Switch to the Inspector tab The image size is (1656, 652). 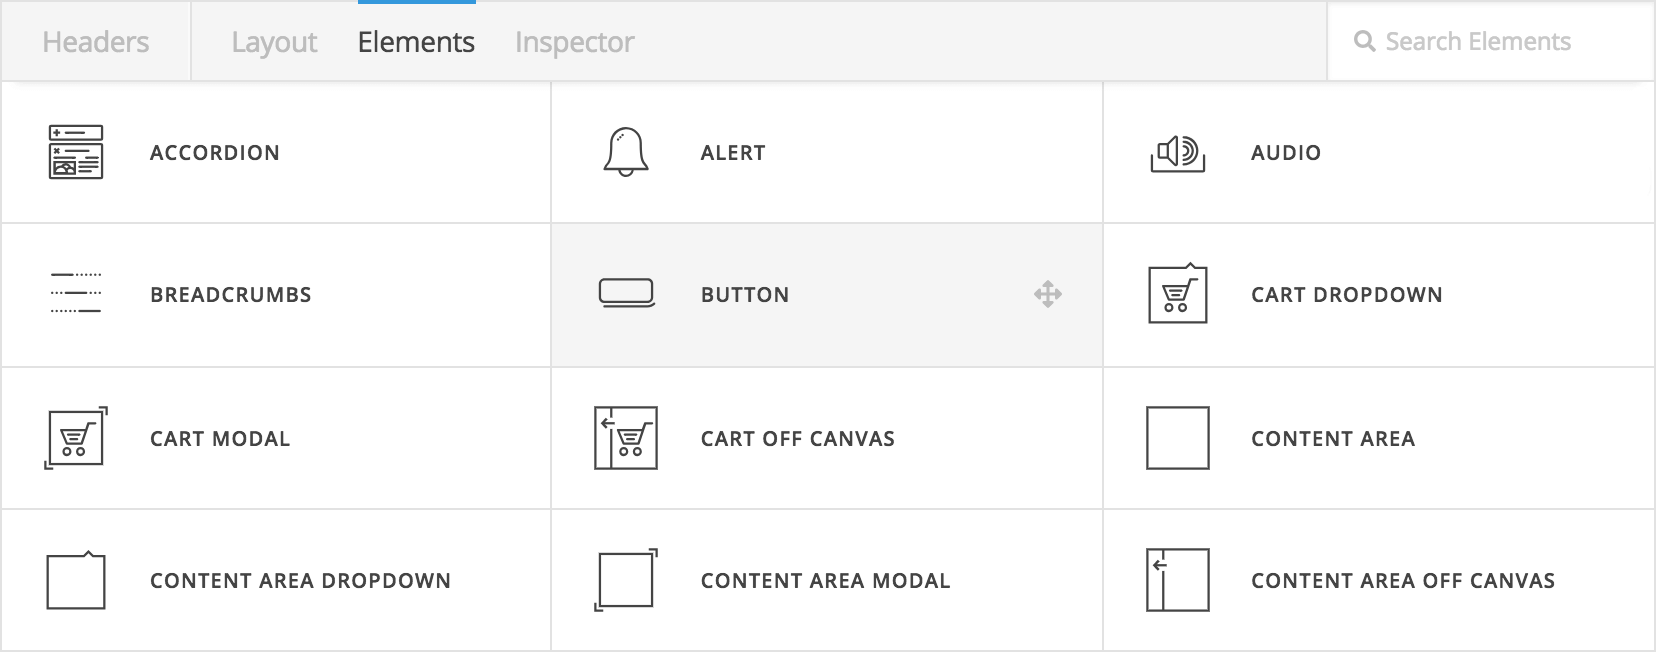(x=573, y=41)
